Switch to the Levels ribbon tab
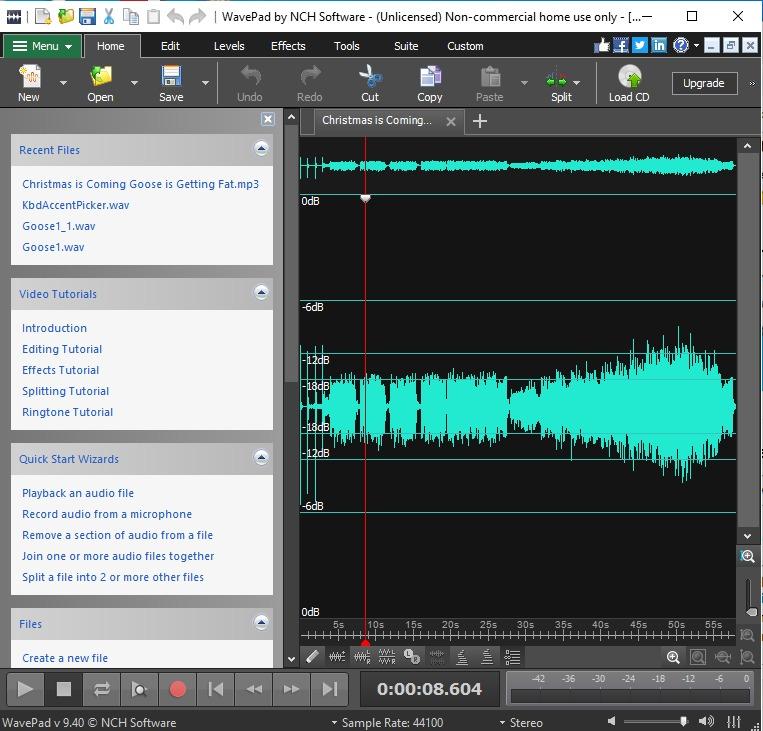The width and height of the screenshot is (763, 731). click(229, 46)
